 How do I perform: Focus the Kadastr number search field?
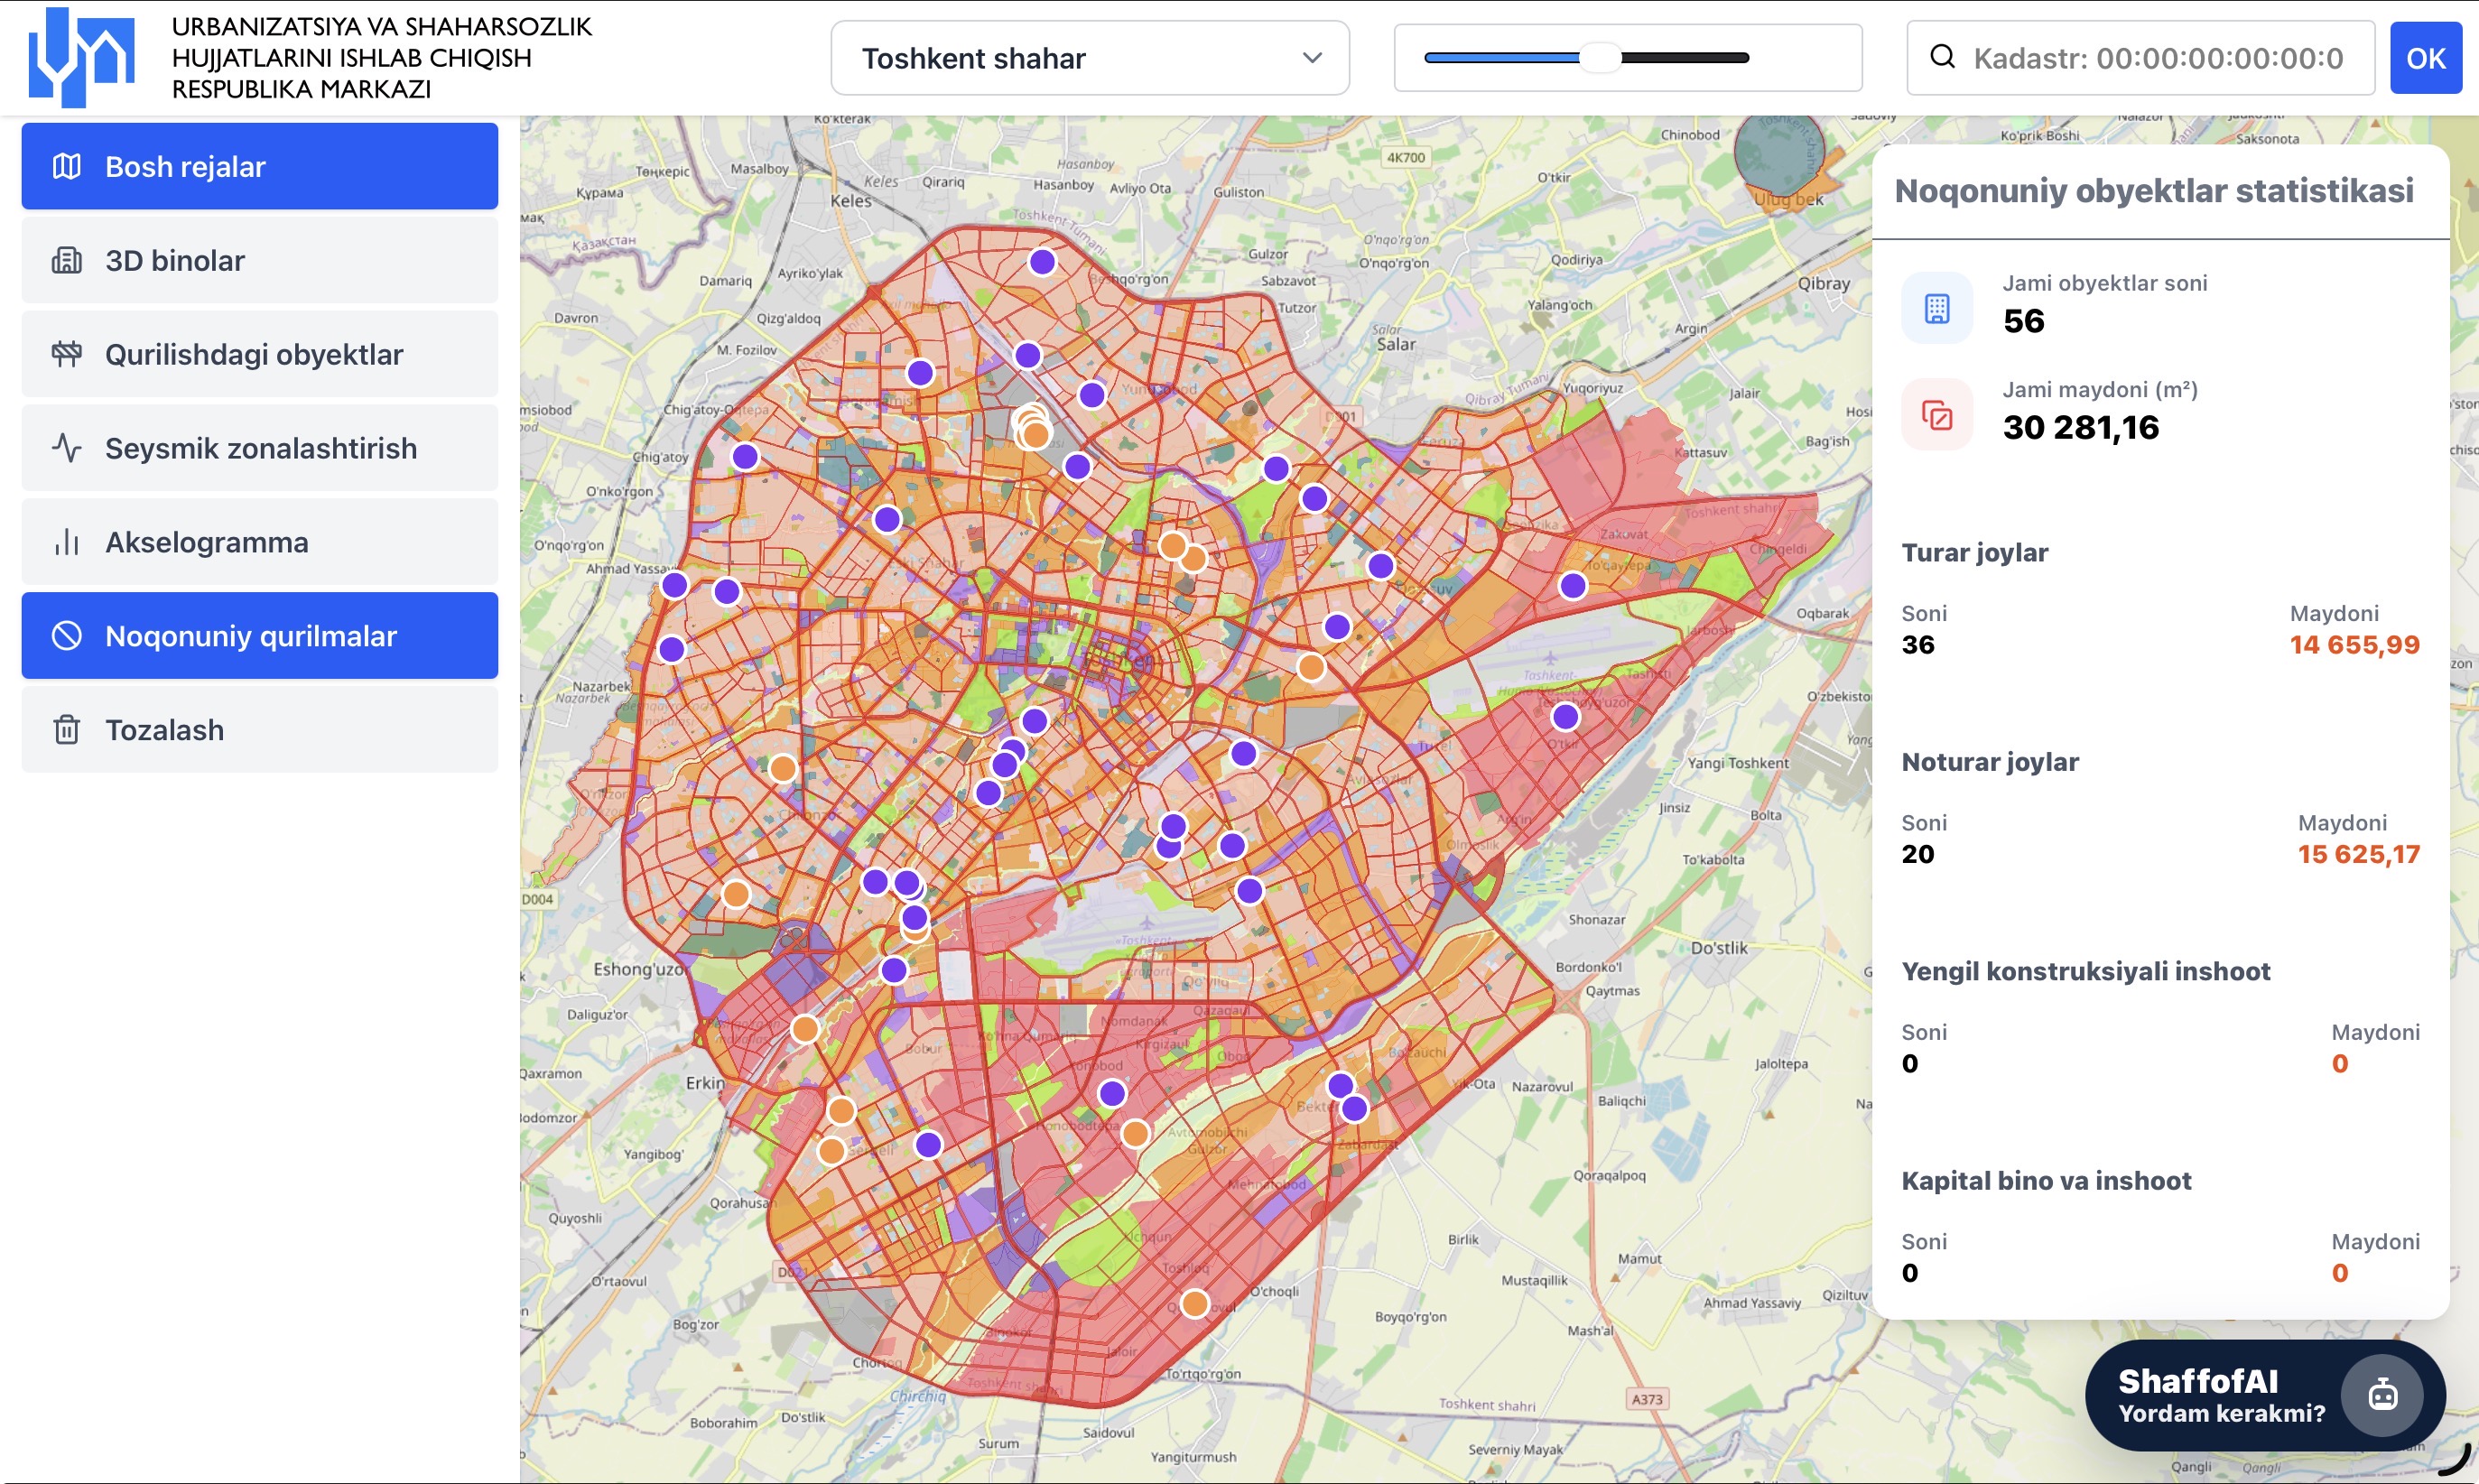tap(2160, 58)
